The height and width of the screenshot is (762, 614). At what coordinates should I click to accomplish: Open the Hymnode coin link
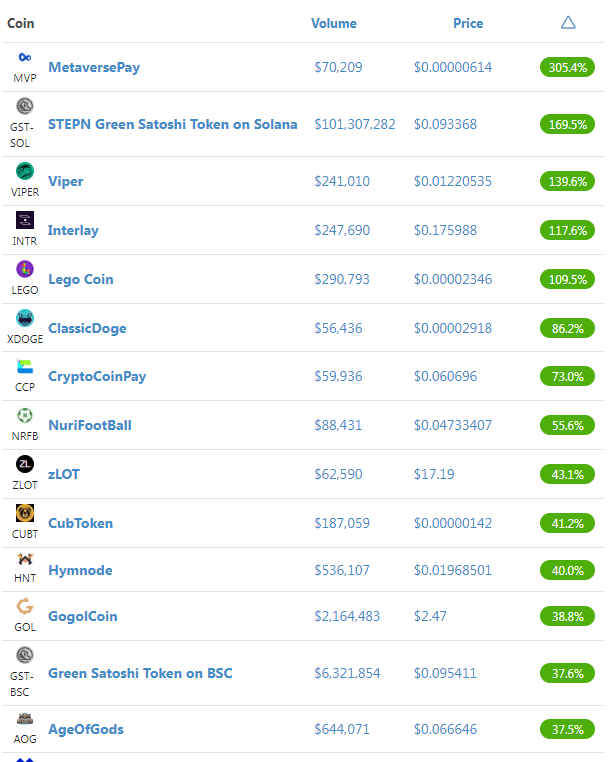[x=80, y=570]
